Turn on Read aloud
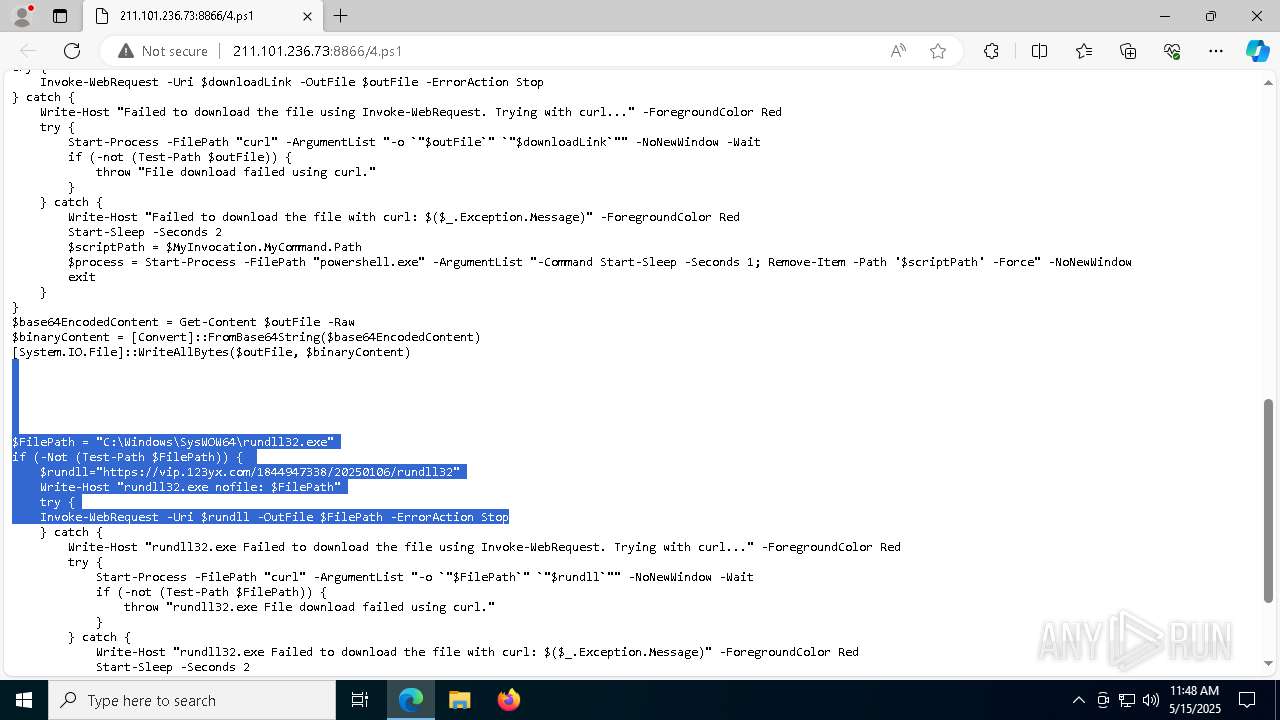Image resolution: width=1280 pixels, height=720 pixels. tap(898, 51)
